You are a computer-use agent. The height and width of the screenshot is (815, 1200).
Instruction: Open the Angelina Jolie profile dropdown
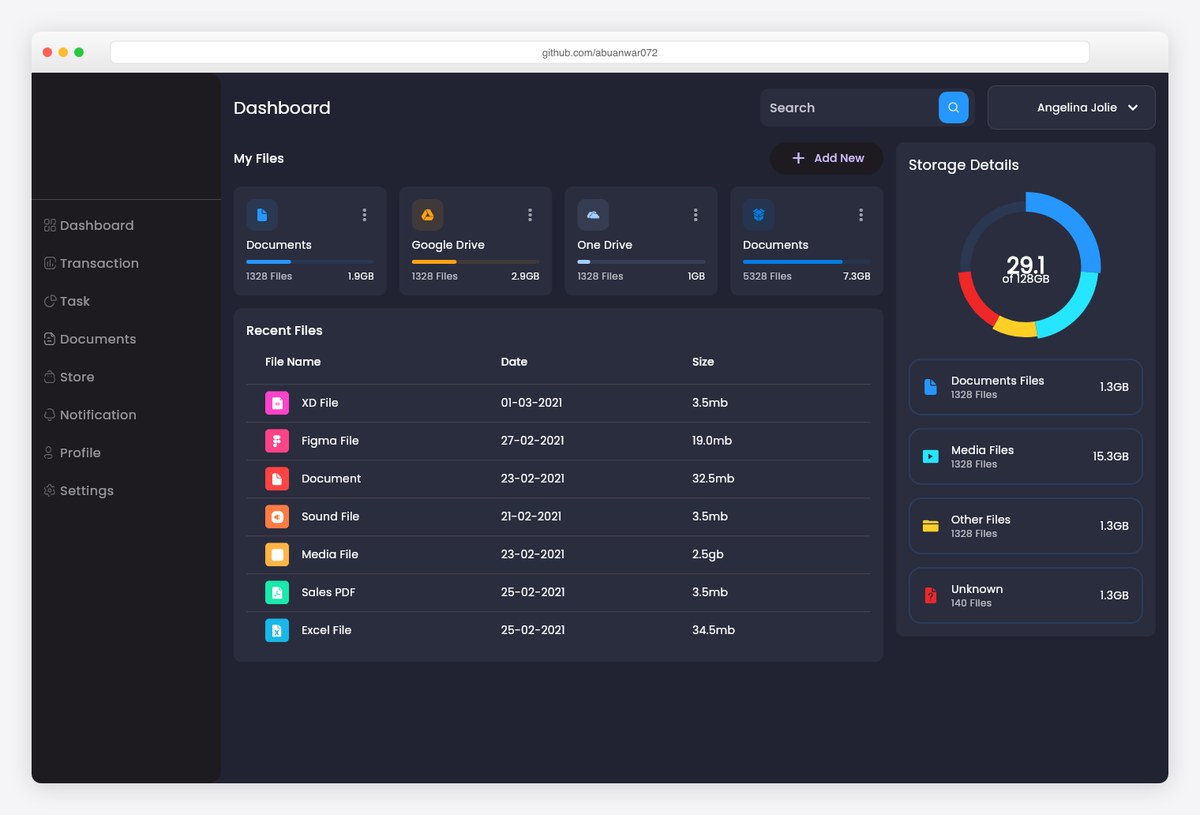pos(1071,107)
